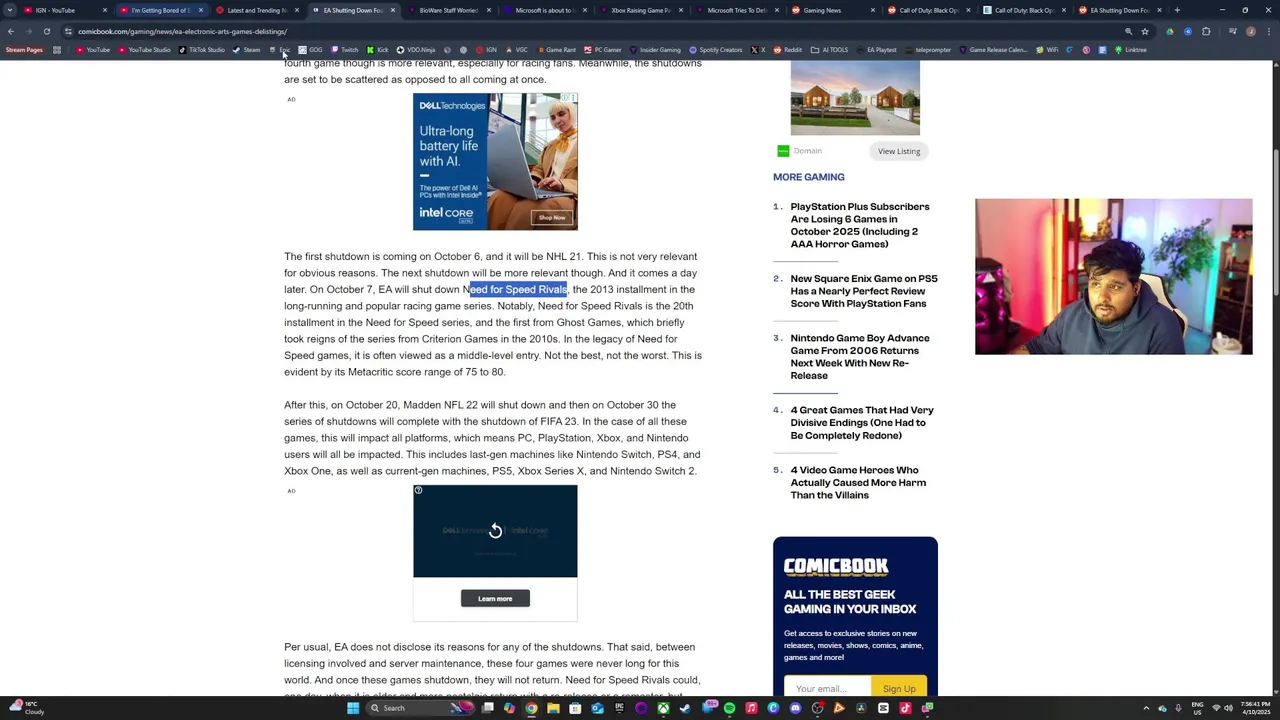Click Learn more under video ad
The image size is (1280, 720).
point(495,598)
